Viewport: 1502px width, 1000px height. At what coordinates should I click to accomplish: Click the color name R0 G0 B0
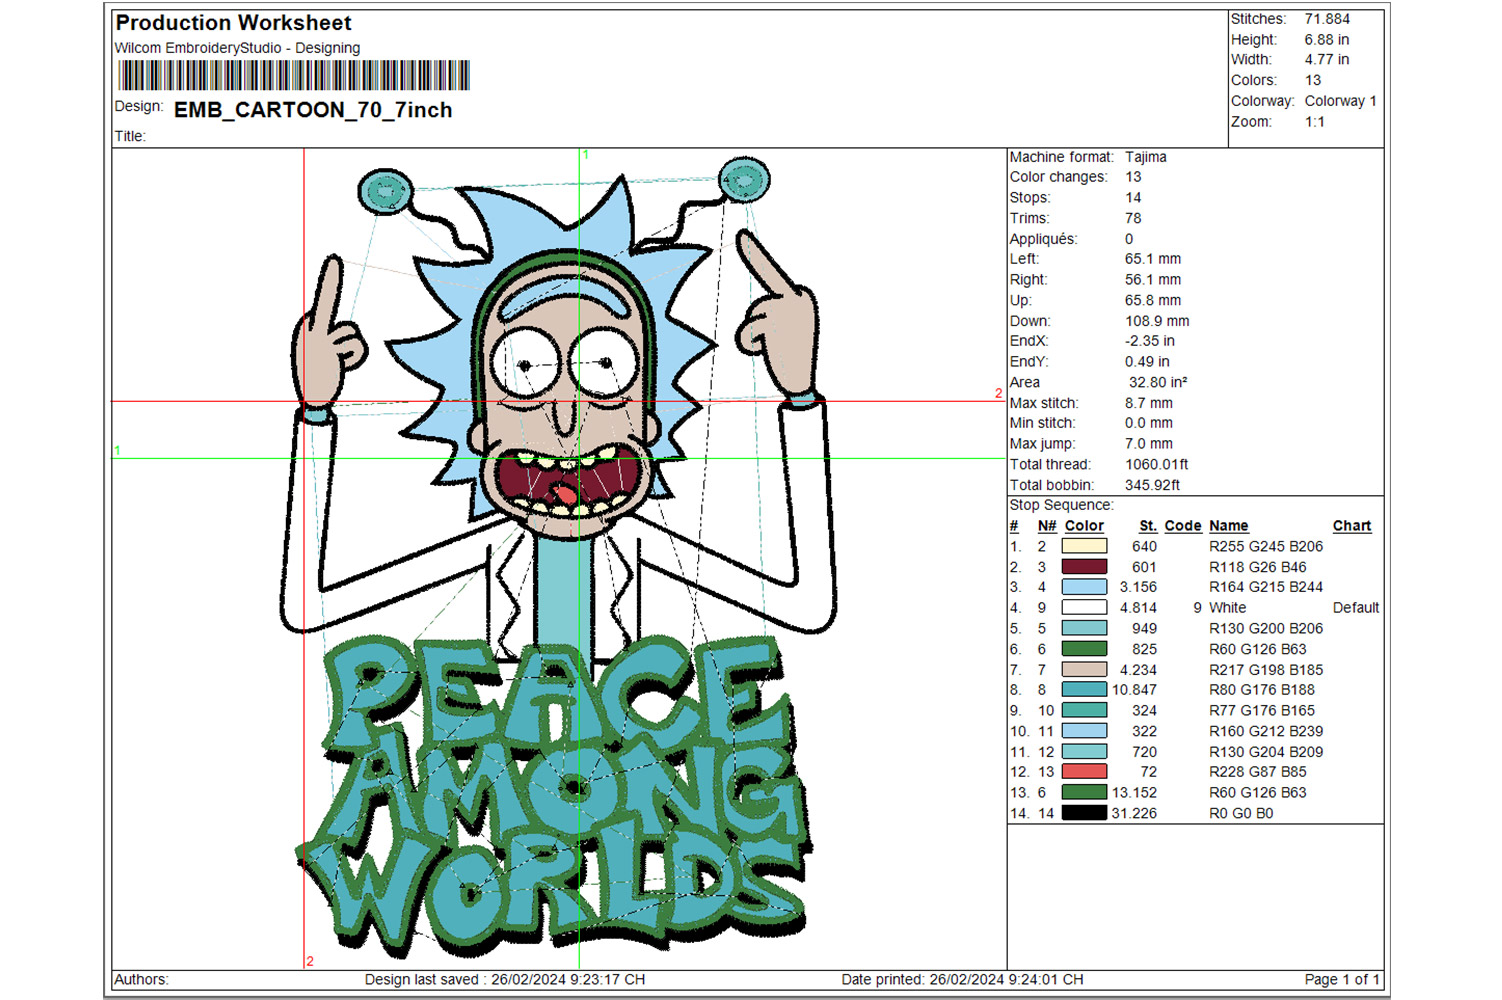[1241, 813]
